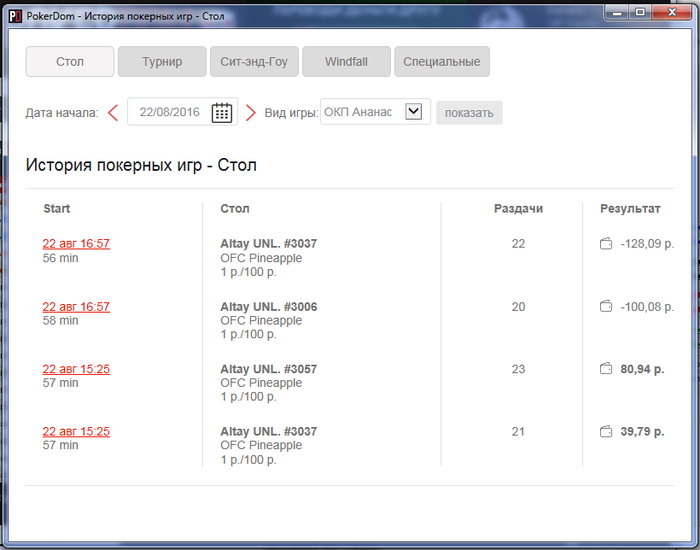Maximize the PokerDom history window
The image size is (700, 550).
pos(640,13)
